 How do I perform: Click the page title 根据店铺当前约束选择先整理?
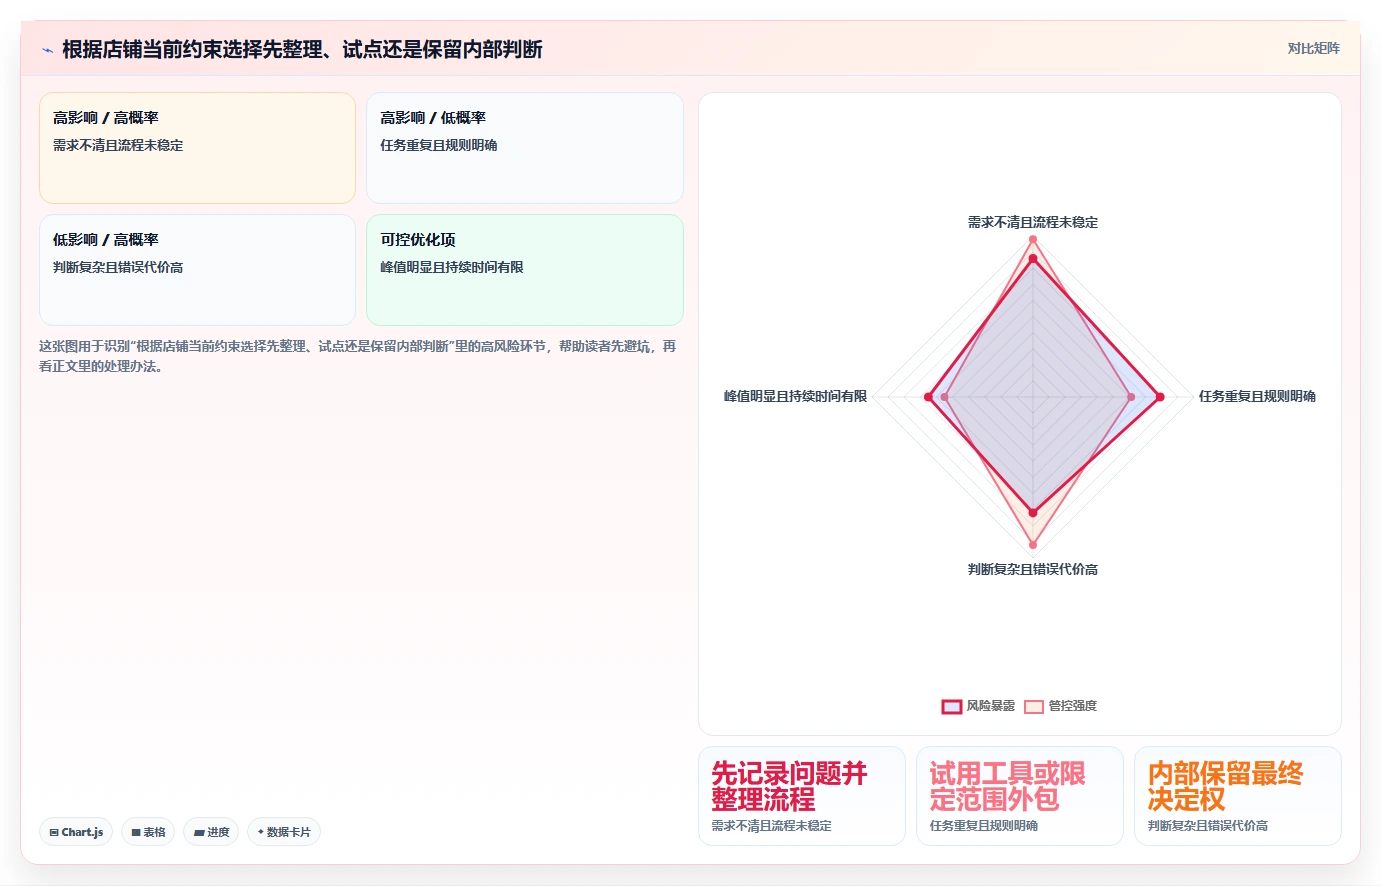(x=302, y=49)
